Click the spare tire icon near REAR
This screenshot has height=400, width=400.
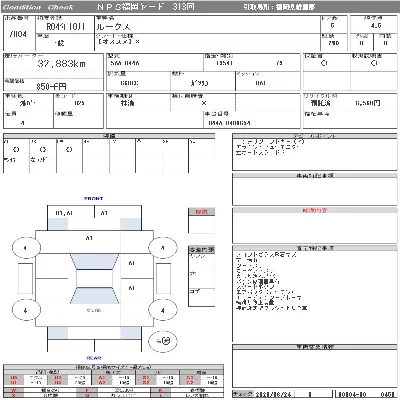click(163, 341)
